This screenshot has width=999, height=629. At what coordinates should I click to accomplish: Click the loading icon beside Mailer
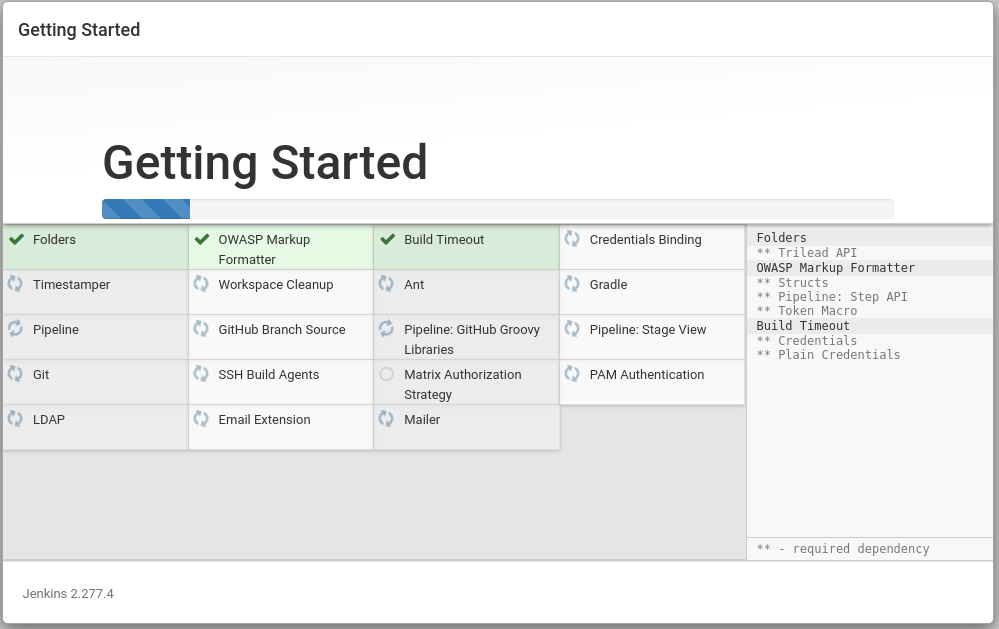(x=386, y=419)
